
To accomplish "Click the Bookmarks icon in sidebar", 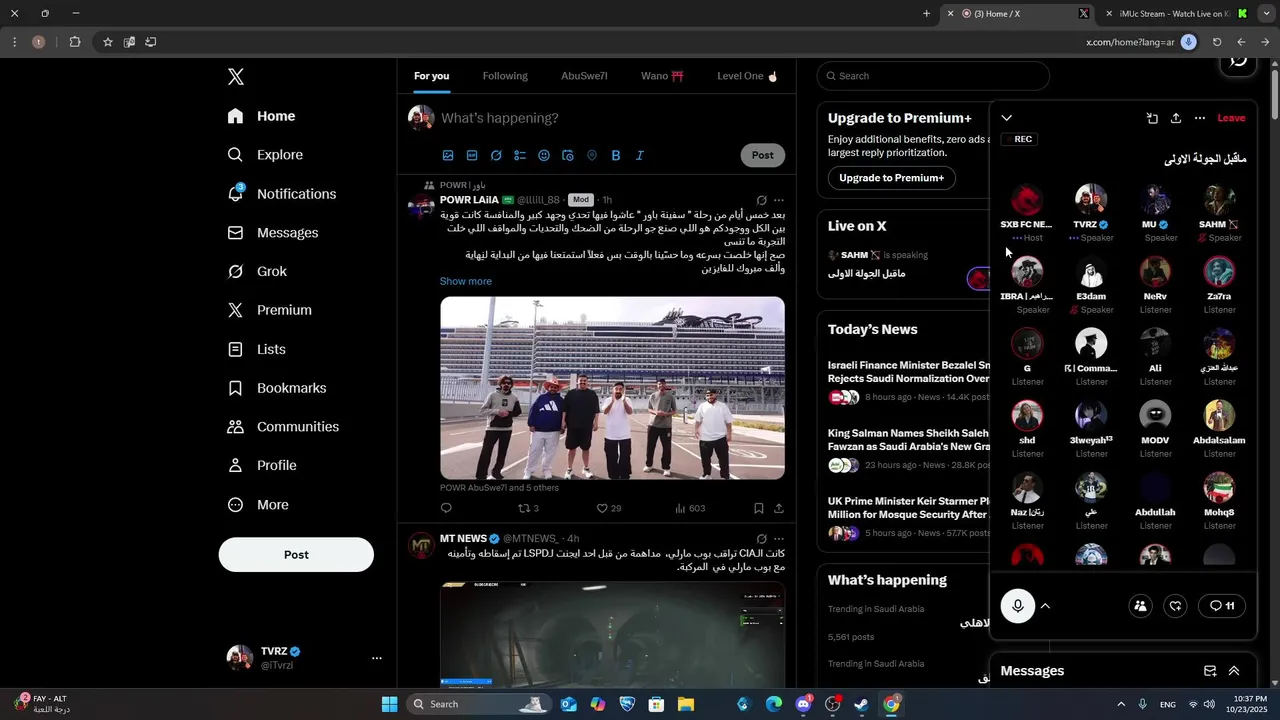I will pos(235,388).
